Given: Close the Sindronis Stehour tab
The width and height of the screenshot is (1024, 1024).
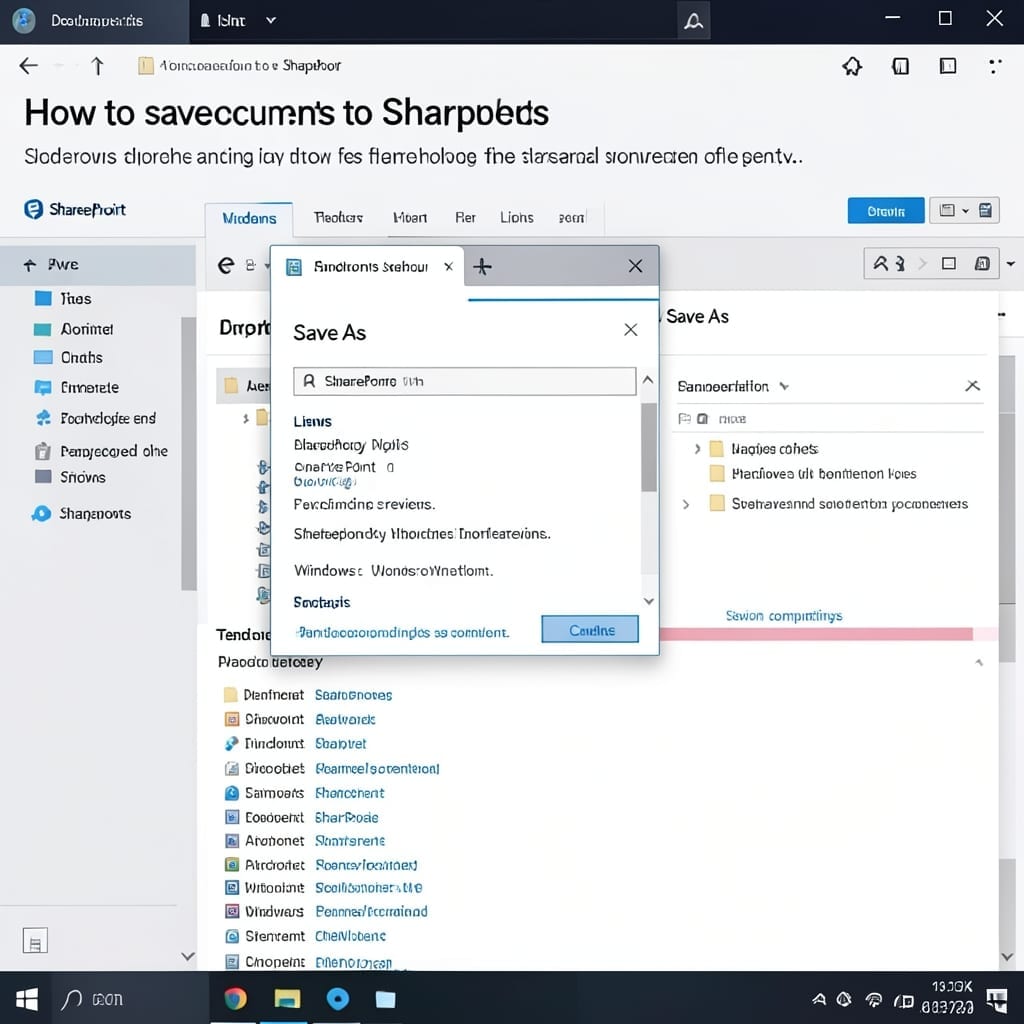Looking at the screenshot, I should click(x=449, y=266).
